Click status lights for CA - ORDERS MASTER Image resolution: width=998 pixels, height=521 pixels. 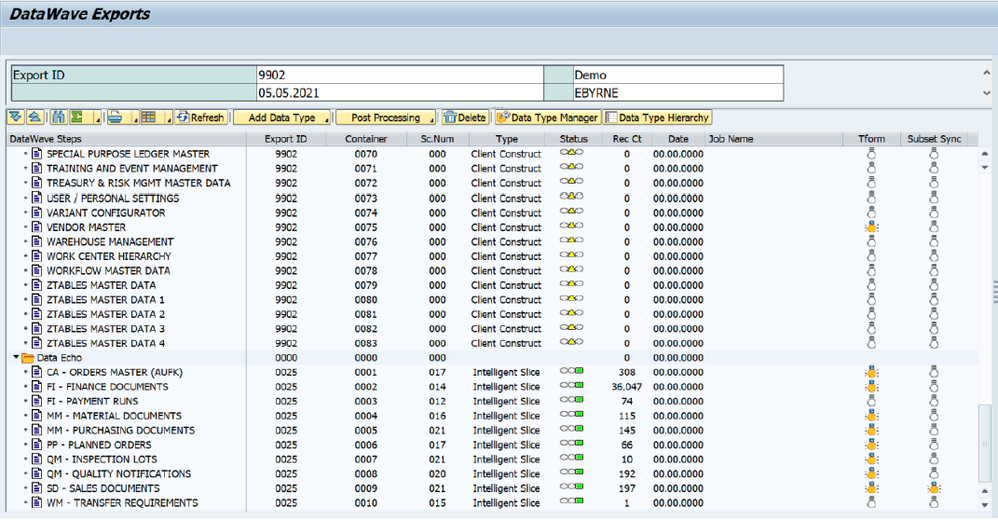coord(572,372)
